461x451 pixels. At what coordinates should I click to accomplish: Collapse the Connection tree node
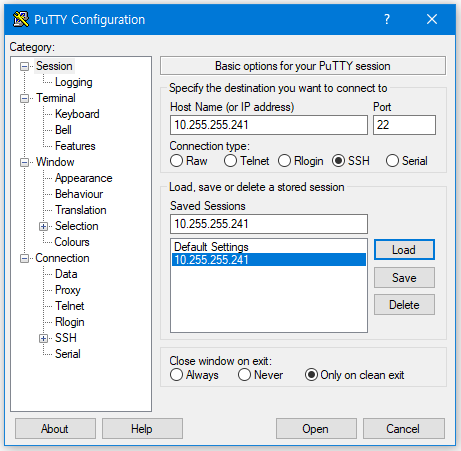[x=24, y=258]
